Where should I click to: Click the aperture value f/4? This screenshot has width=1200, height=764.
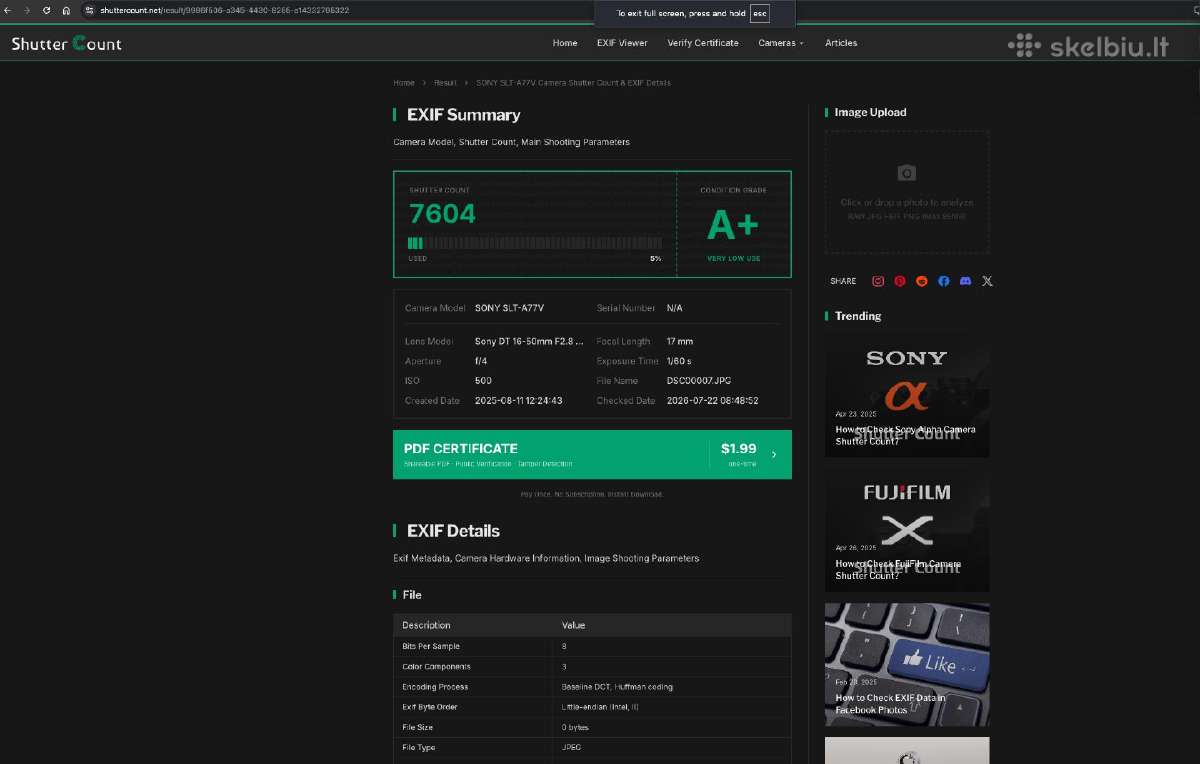click(481, 361)
